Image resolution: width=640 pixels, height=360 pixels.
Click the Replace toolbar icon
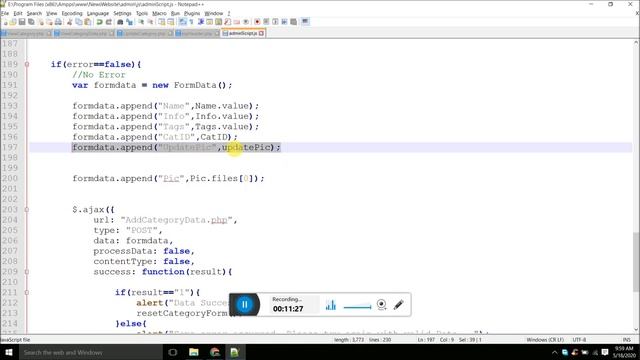[129, 22]
